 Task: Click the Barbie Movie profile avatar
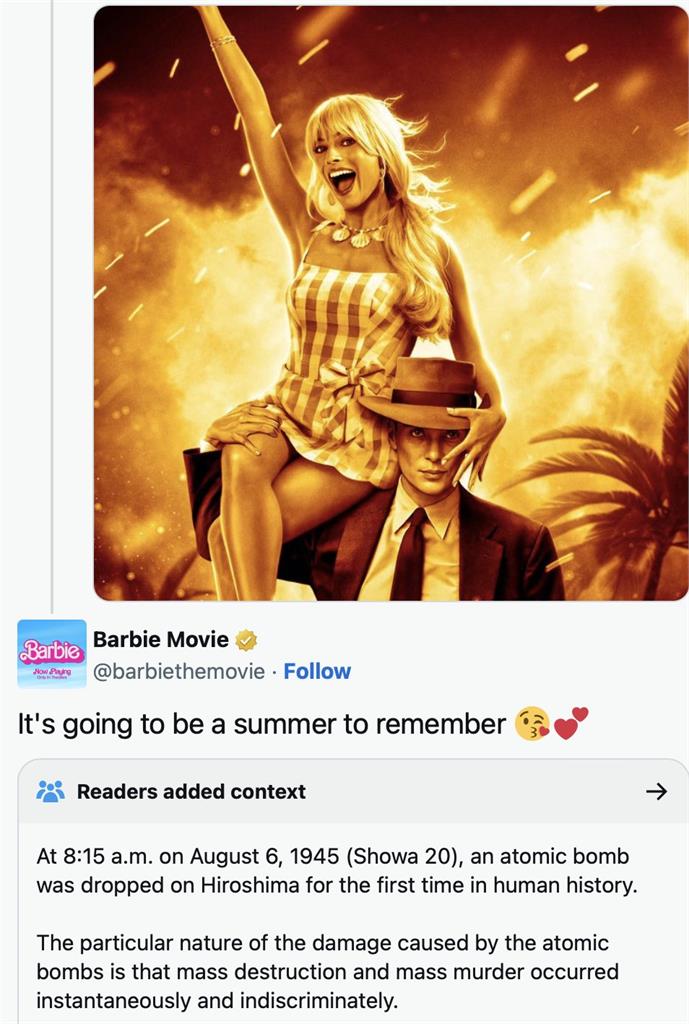coord(52,654)
